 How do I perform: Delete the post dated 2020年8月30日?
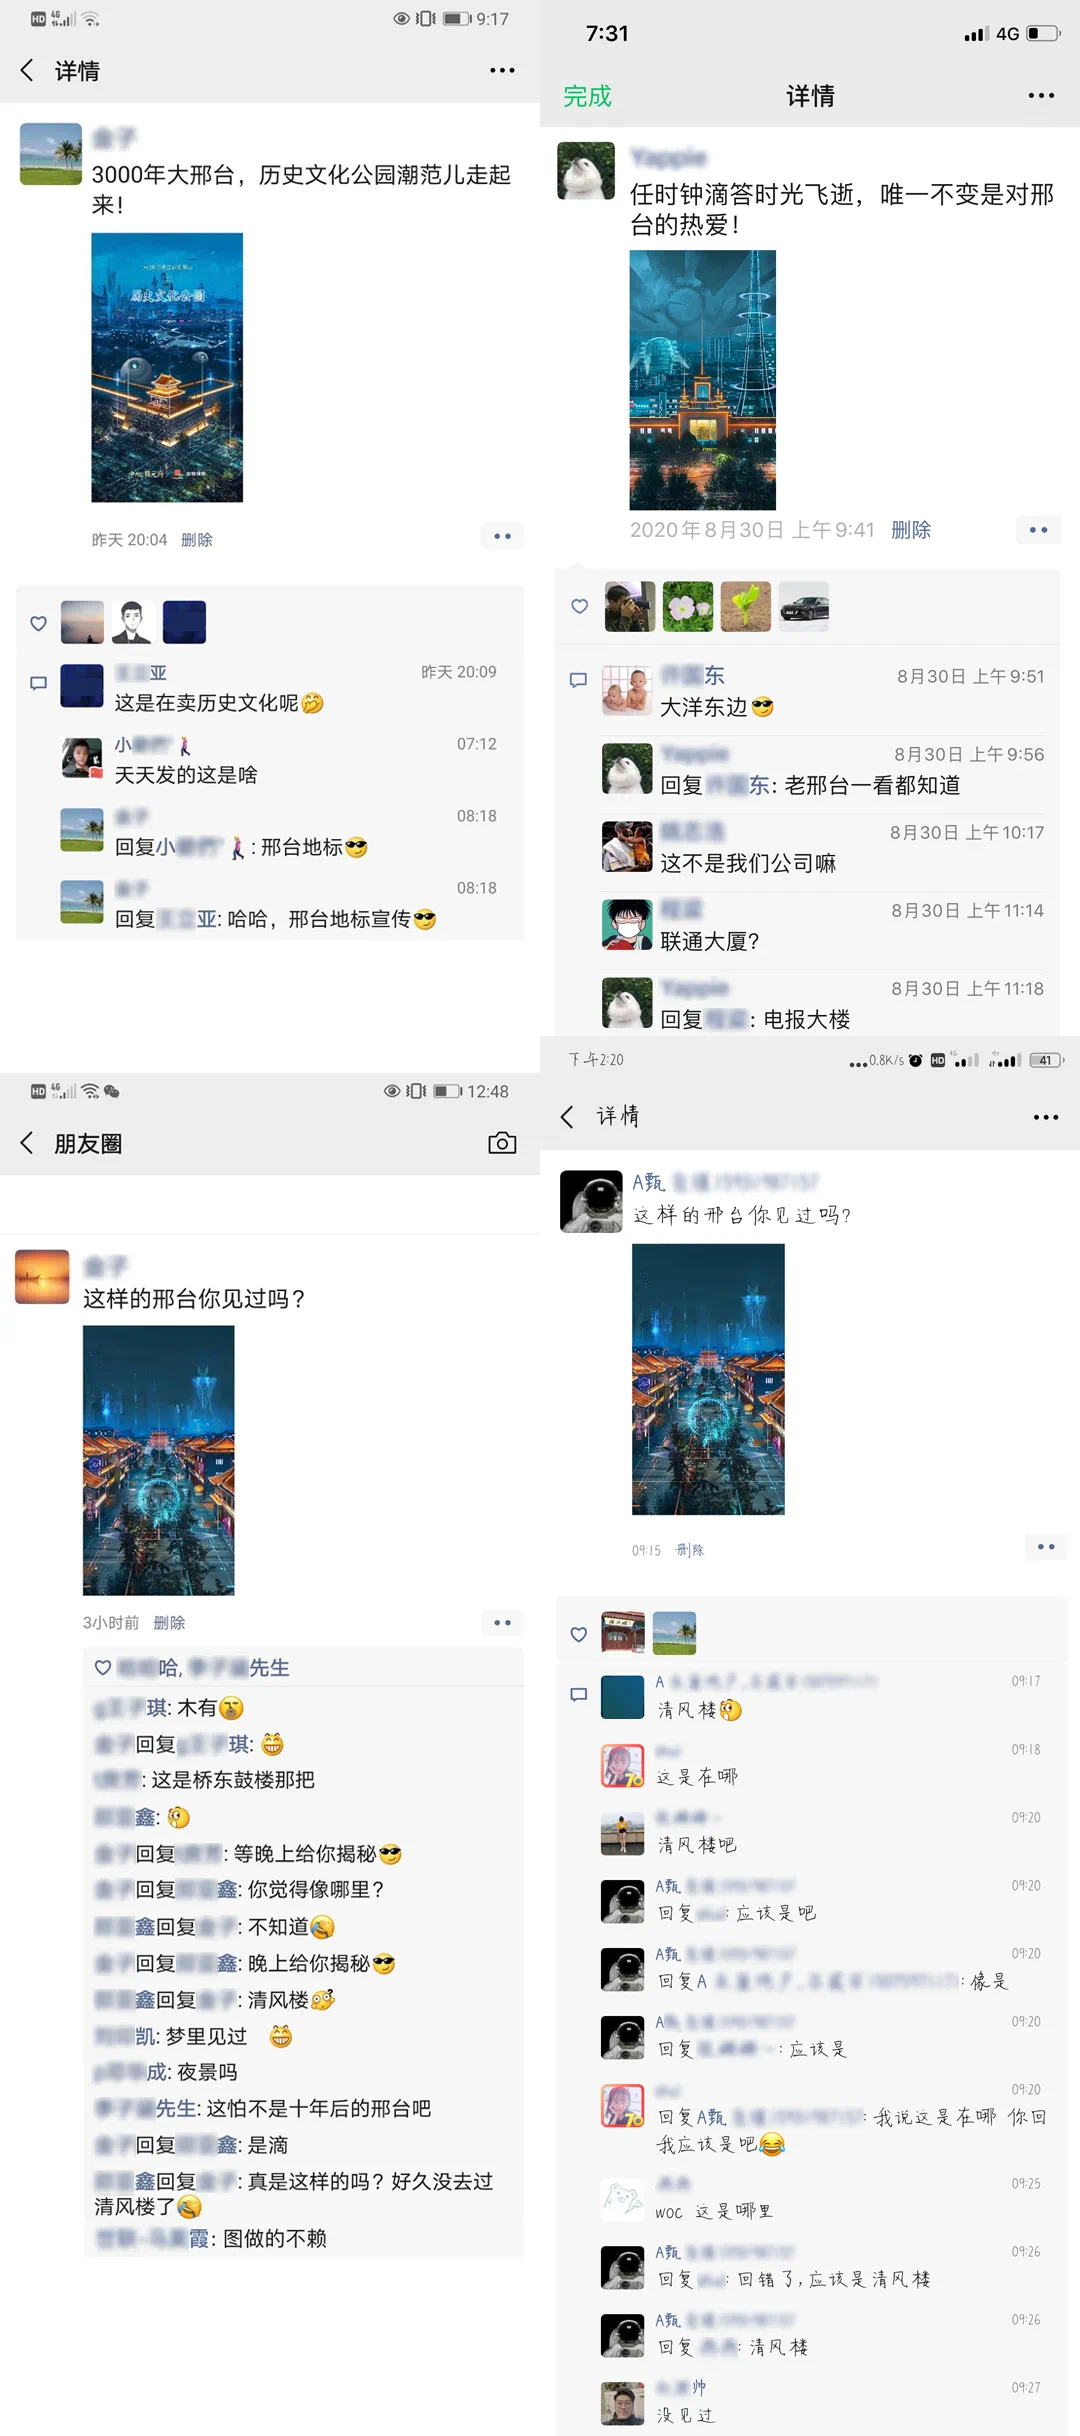(910, 530)
